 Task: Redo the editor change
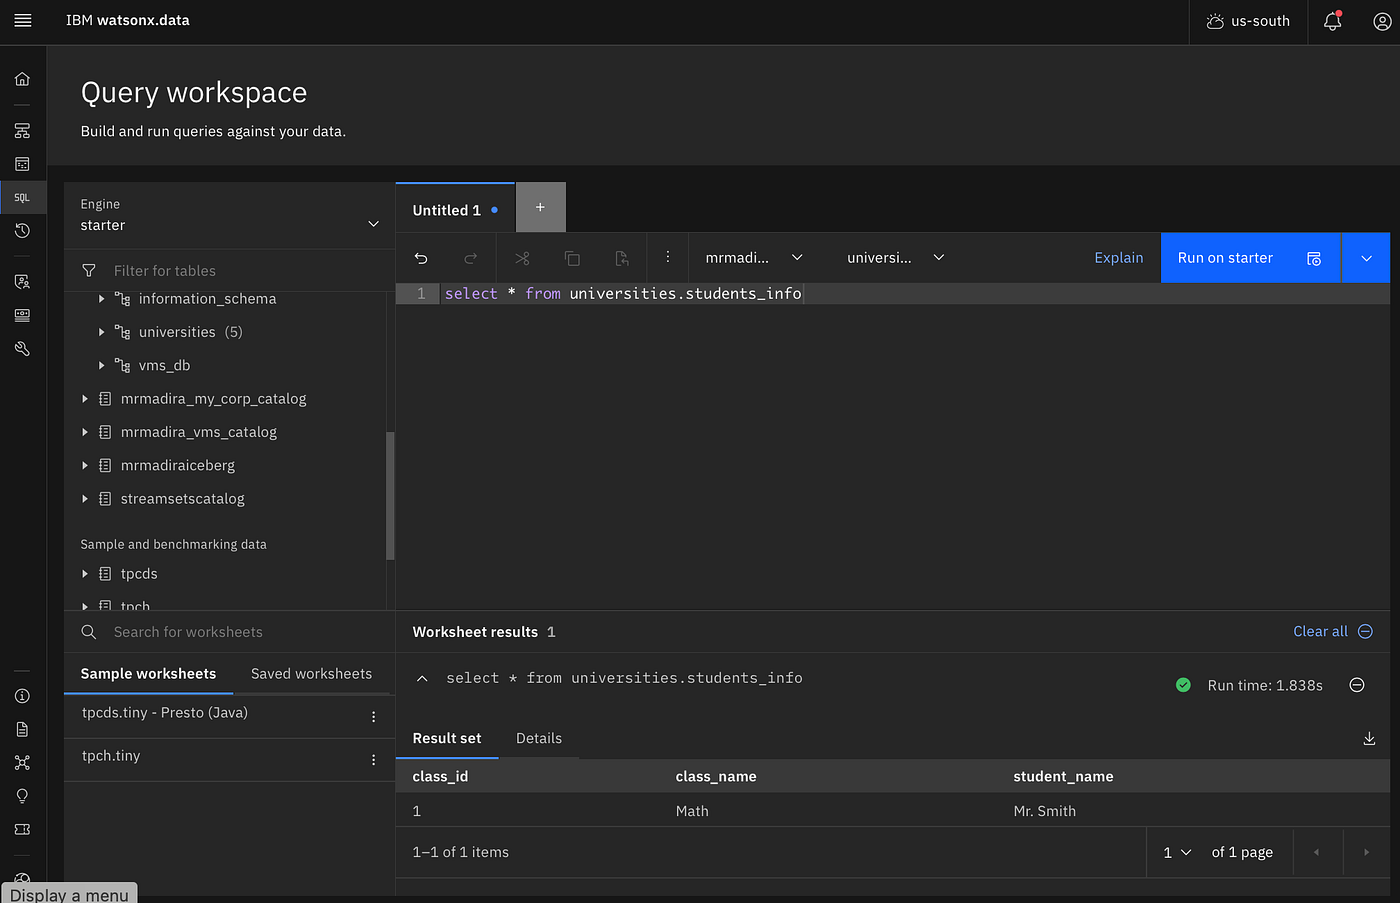(x=470, y=258)
